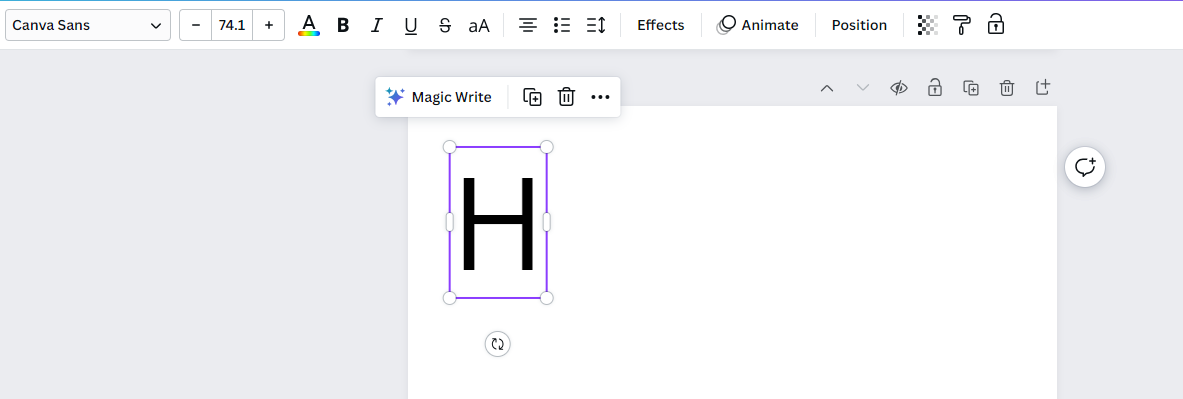Click the right side width handle
Viewport: 1183px width, 399px height.
[547, 223]
